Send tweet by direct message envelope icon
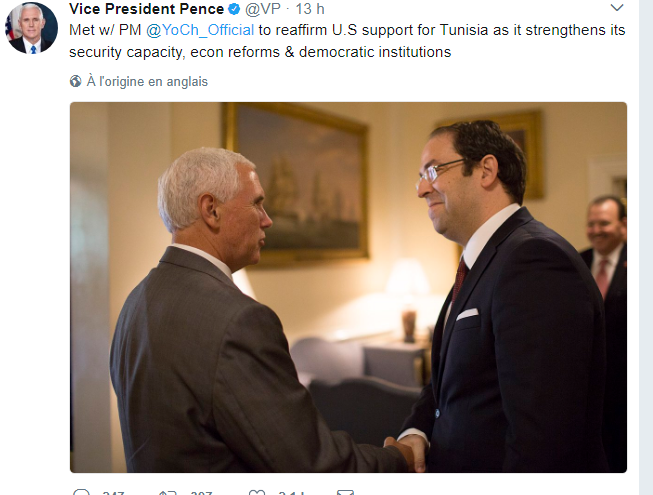The image size is (653, 495). point(345,493)
